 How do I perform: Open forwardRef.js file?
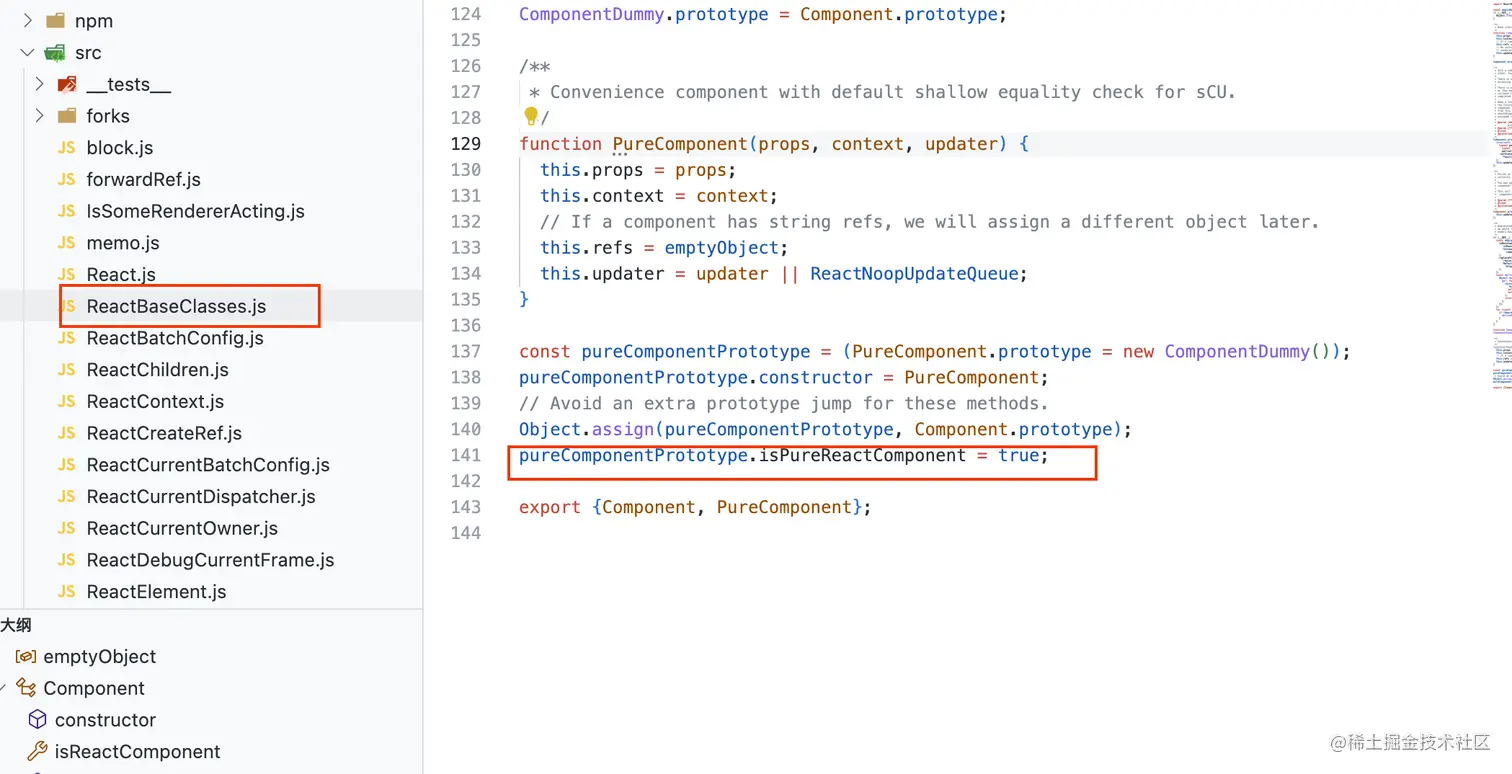click(x=144, y=179)
